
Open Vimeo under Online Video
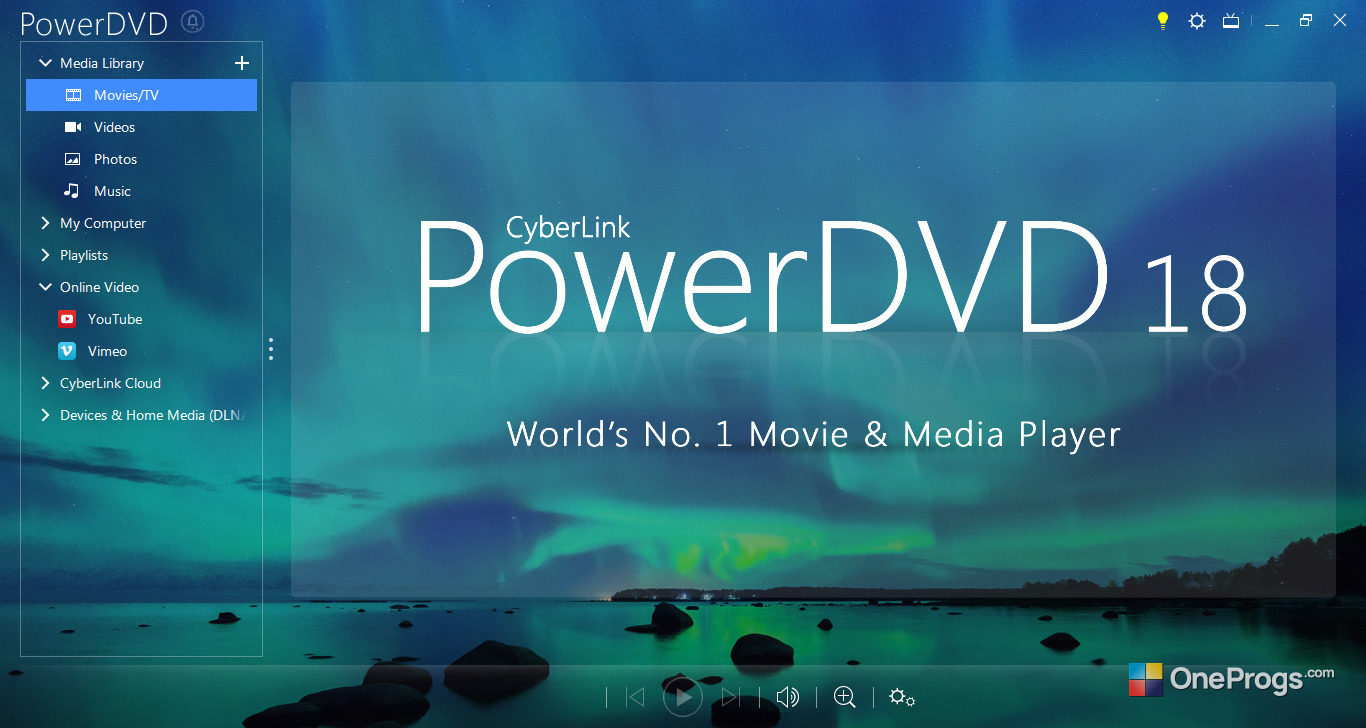141,351
